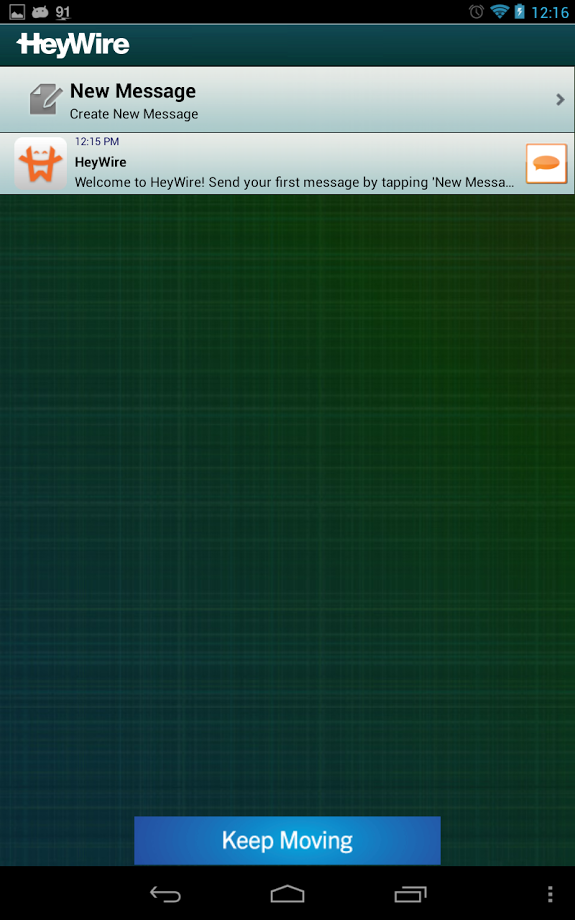Go back with Android back button
This screenshot has height=920, width=575.
[165, 894]
